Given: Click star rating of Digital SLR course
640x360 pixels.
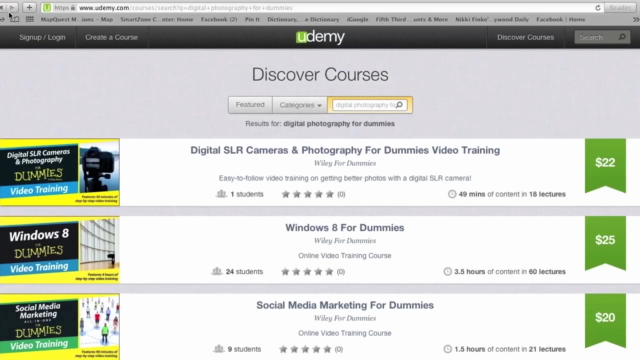Looking at the screenshot, I should (x=308, y=194).
